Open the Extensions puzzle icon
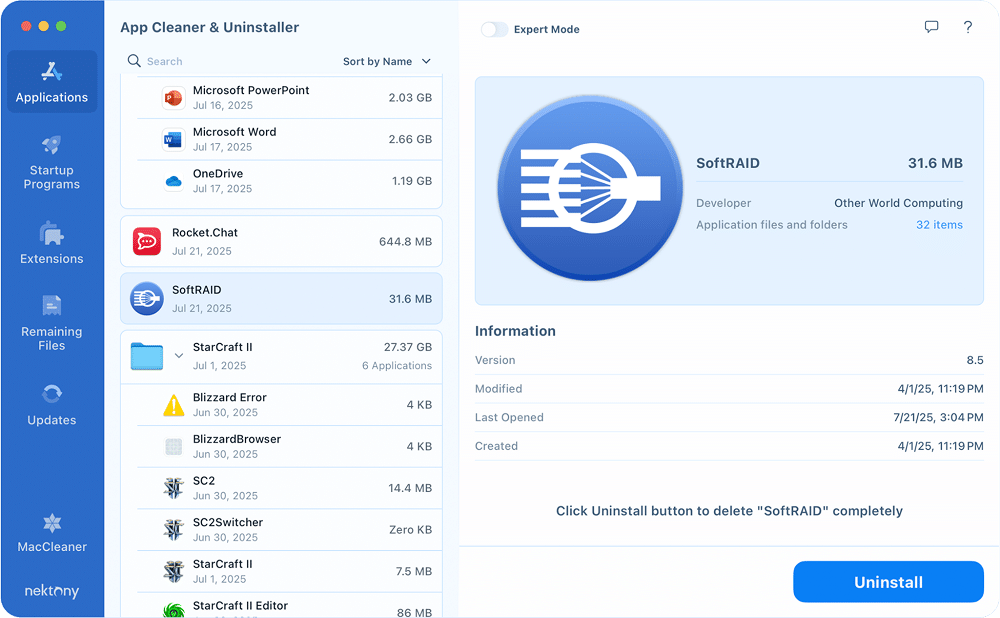This screenshot has height=618, width=1000. (x=52, y=233)
